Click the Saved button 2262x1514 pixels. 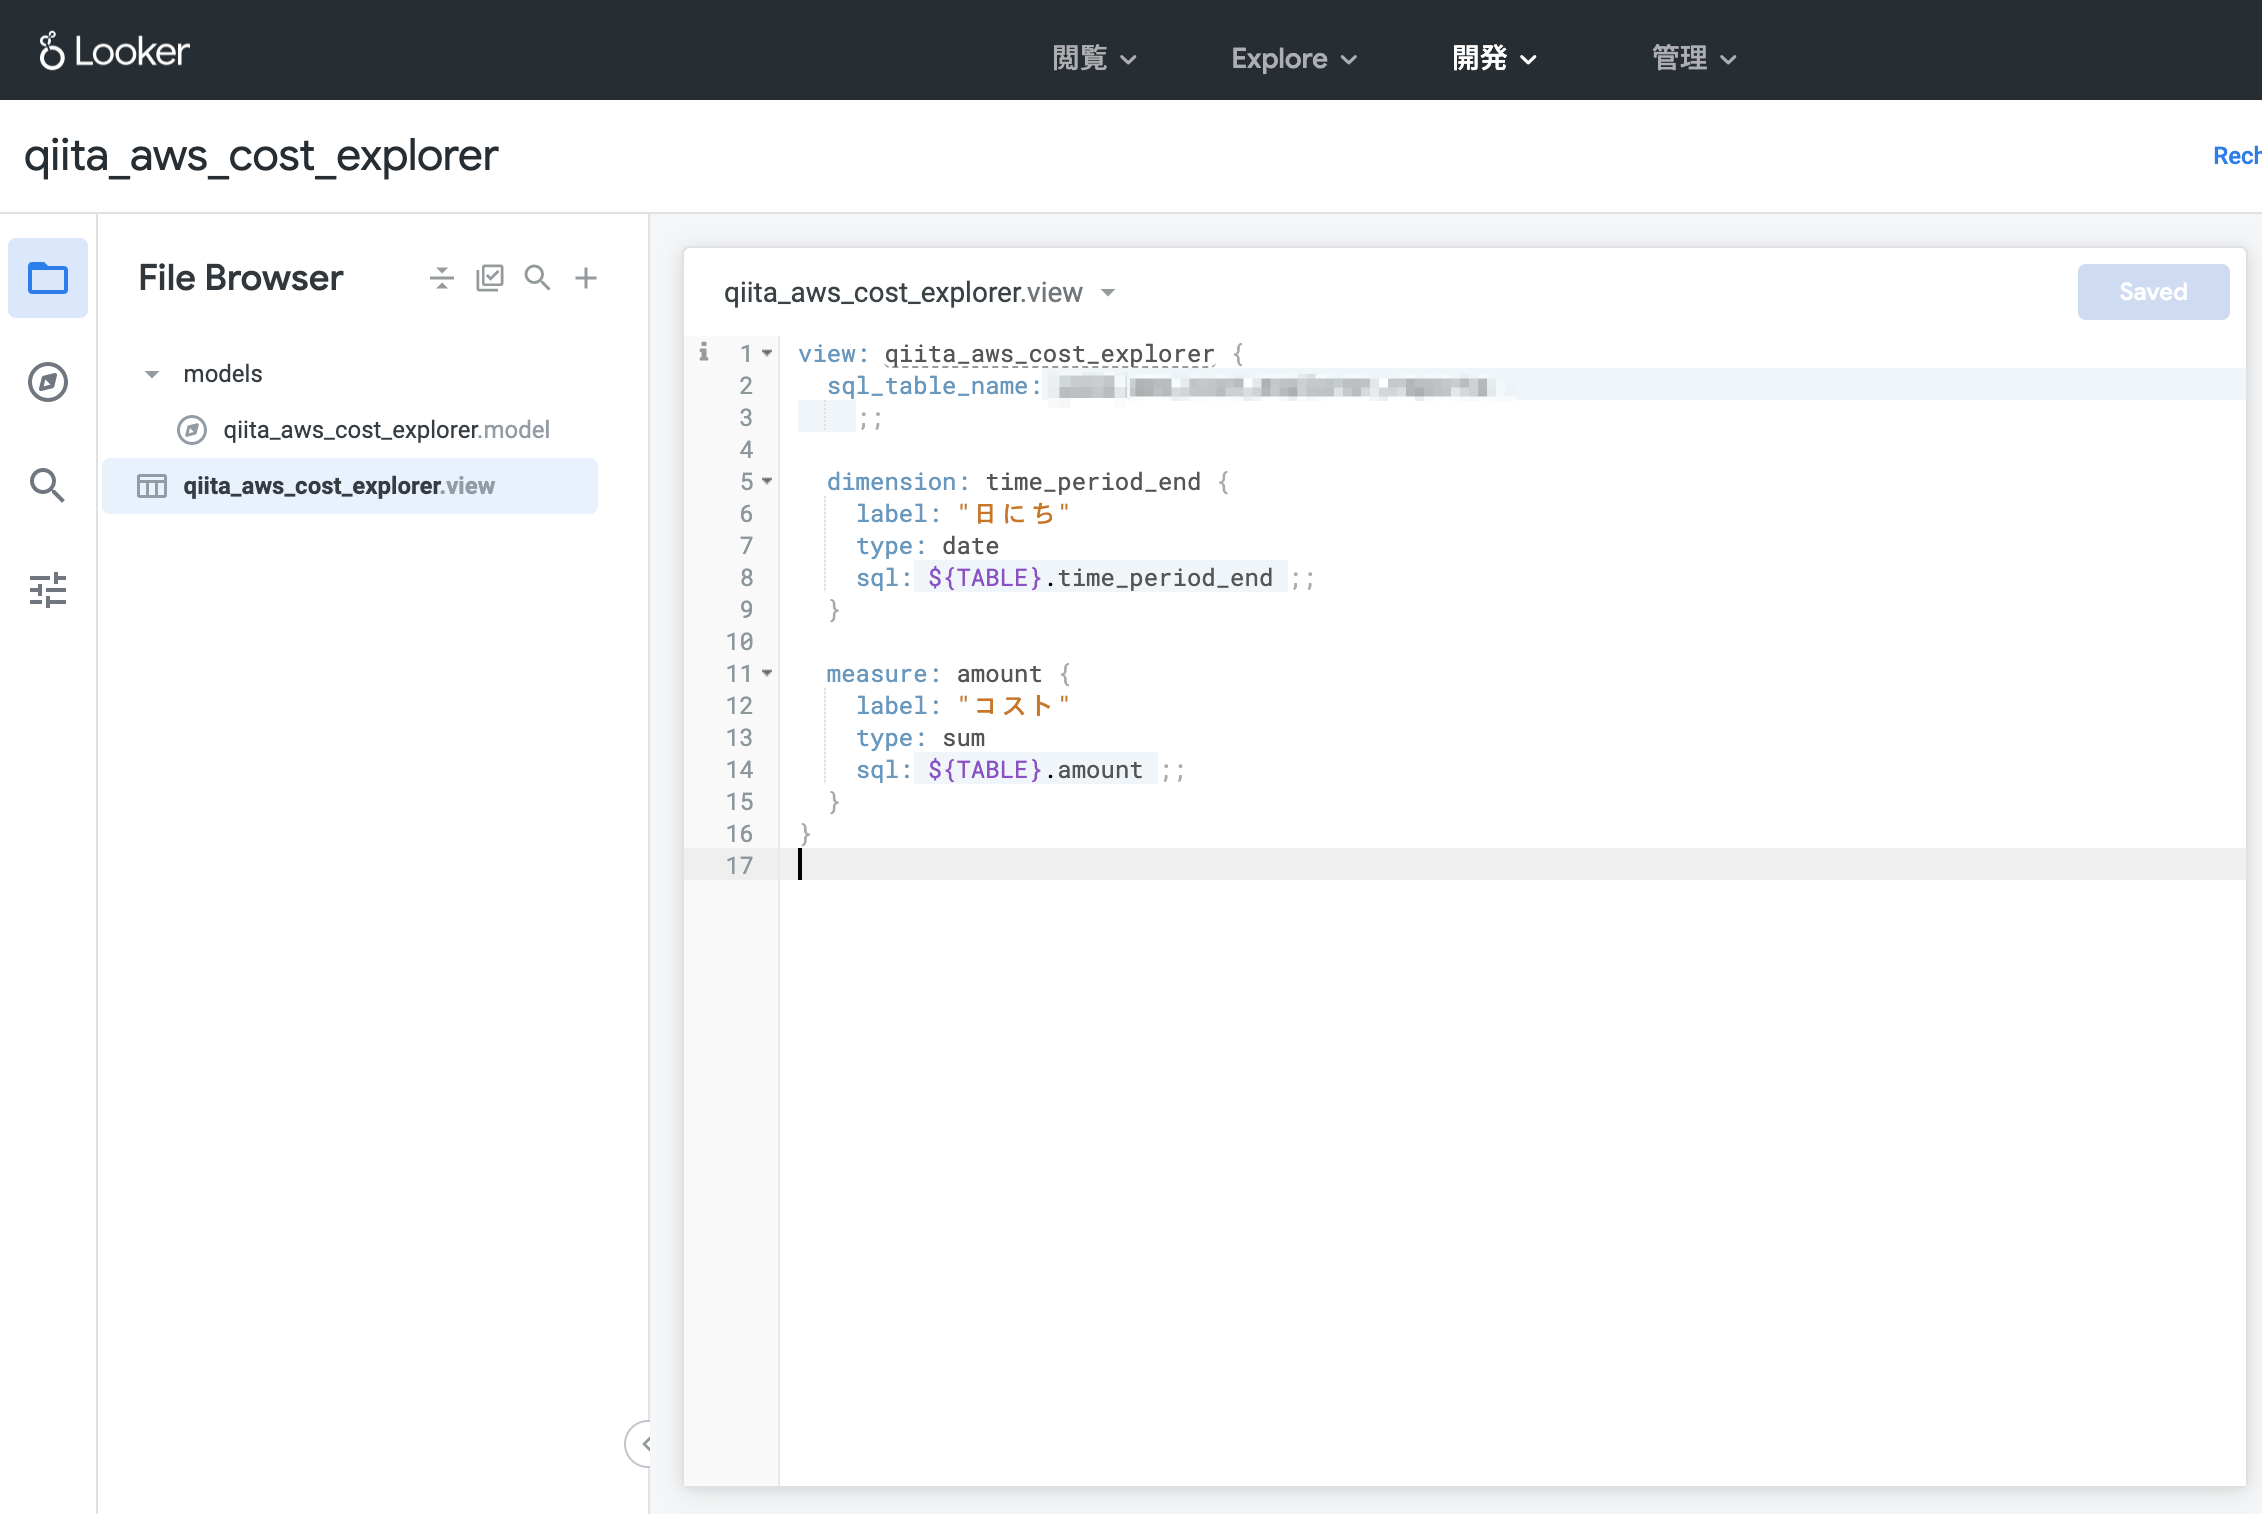[x=2153, y=292]
